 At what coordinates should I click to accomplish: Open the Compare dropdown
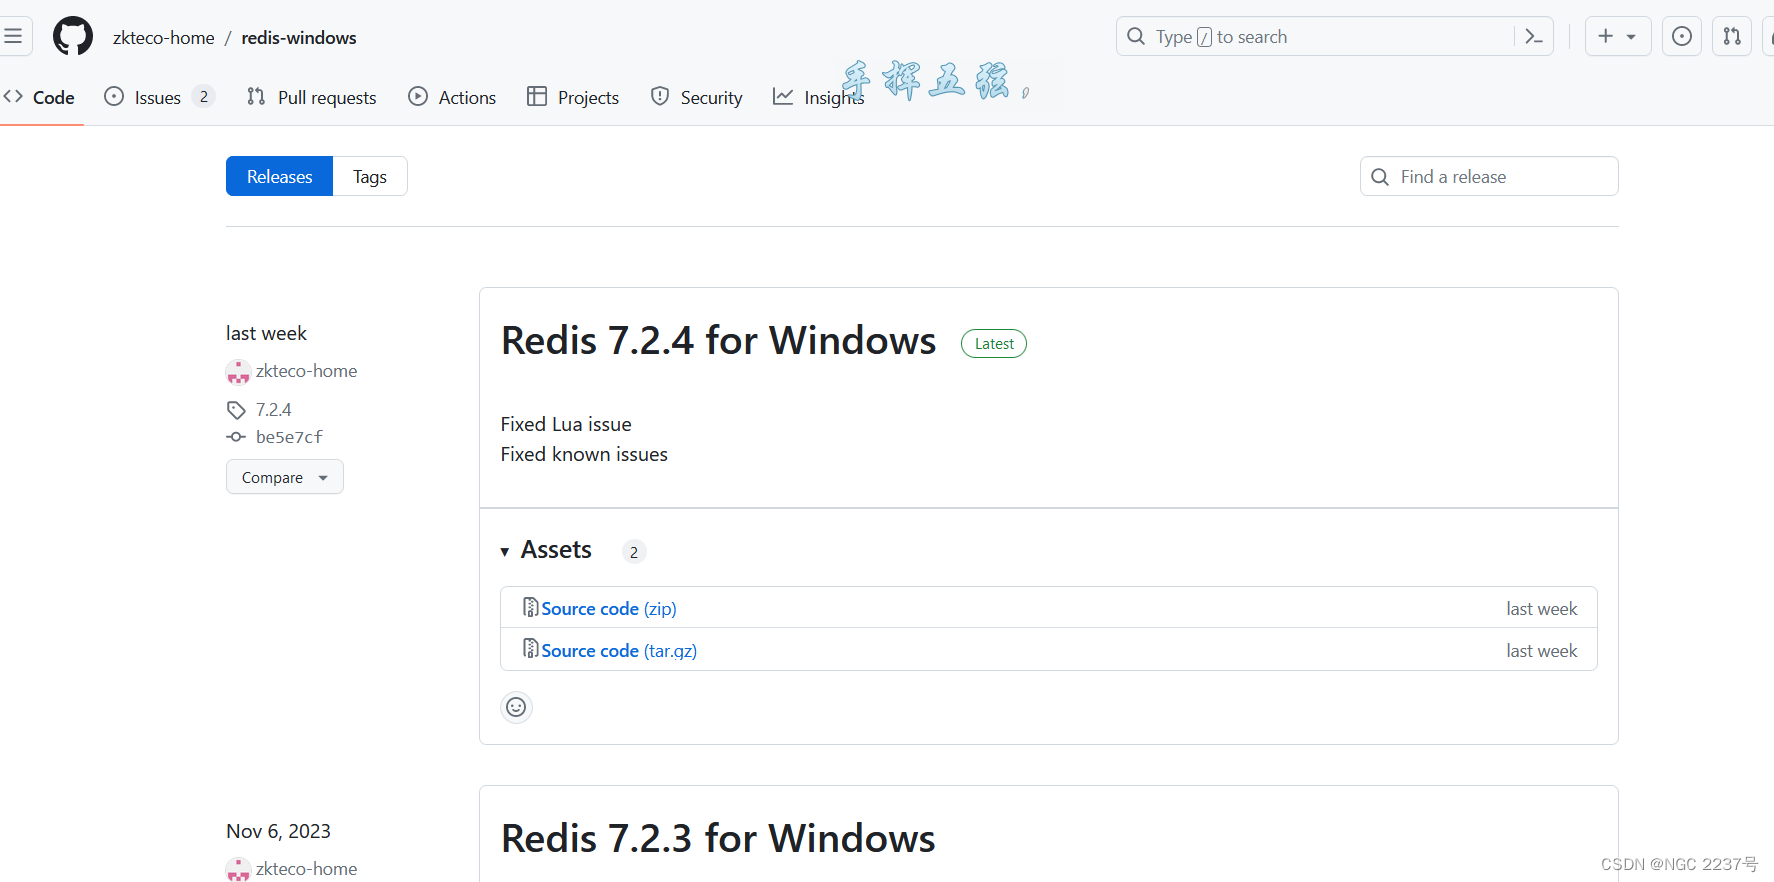pos(285,477)
